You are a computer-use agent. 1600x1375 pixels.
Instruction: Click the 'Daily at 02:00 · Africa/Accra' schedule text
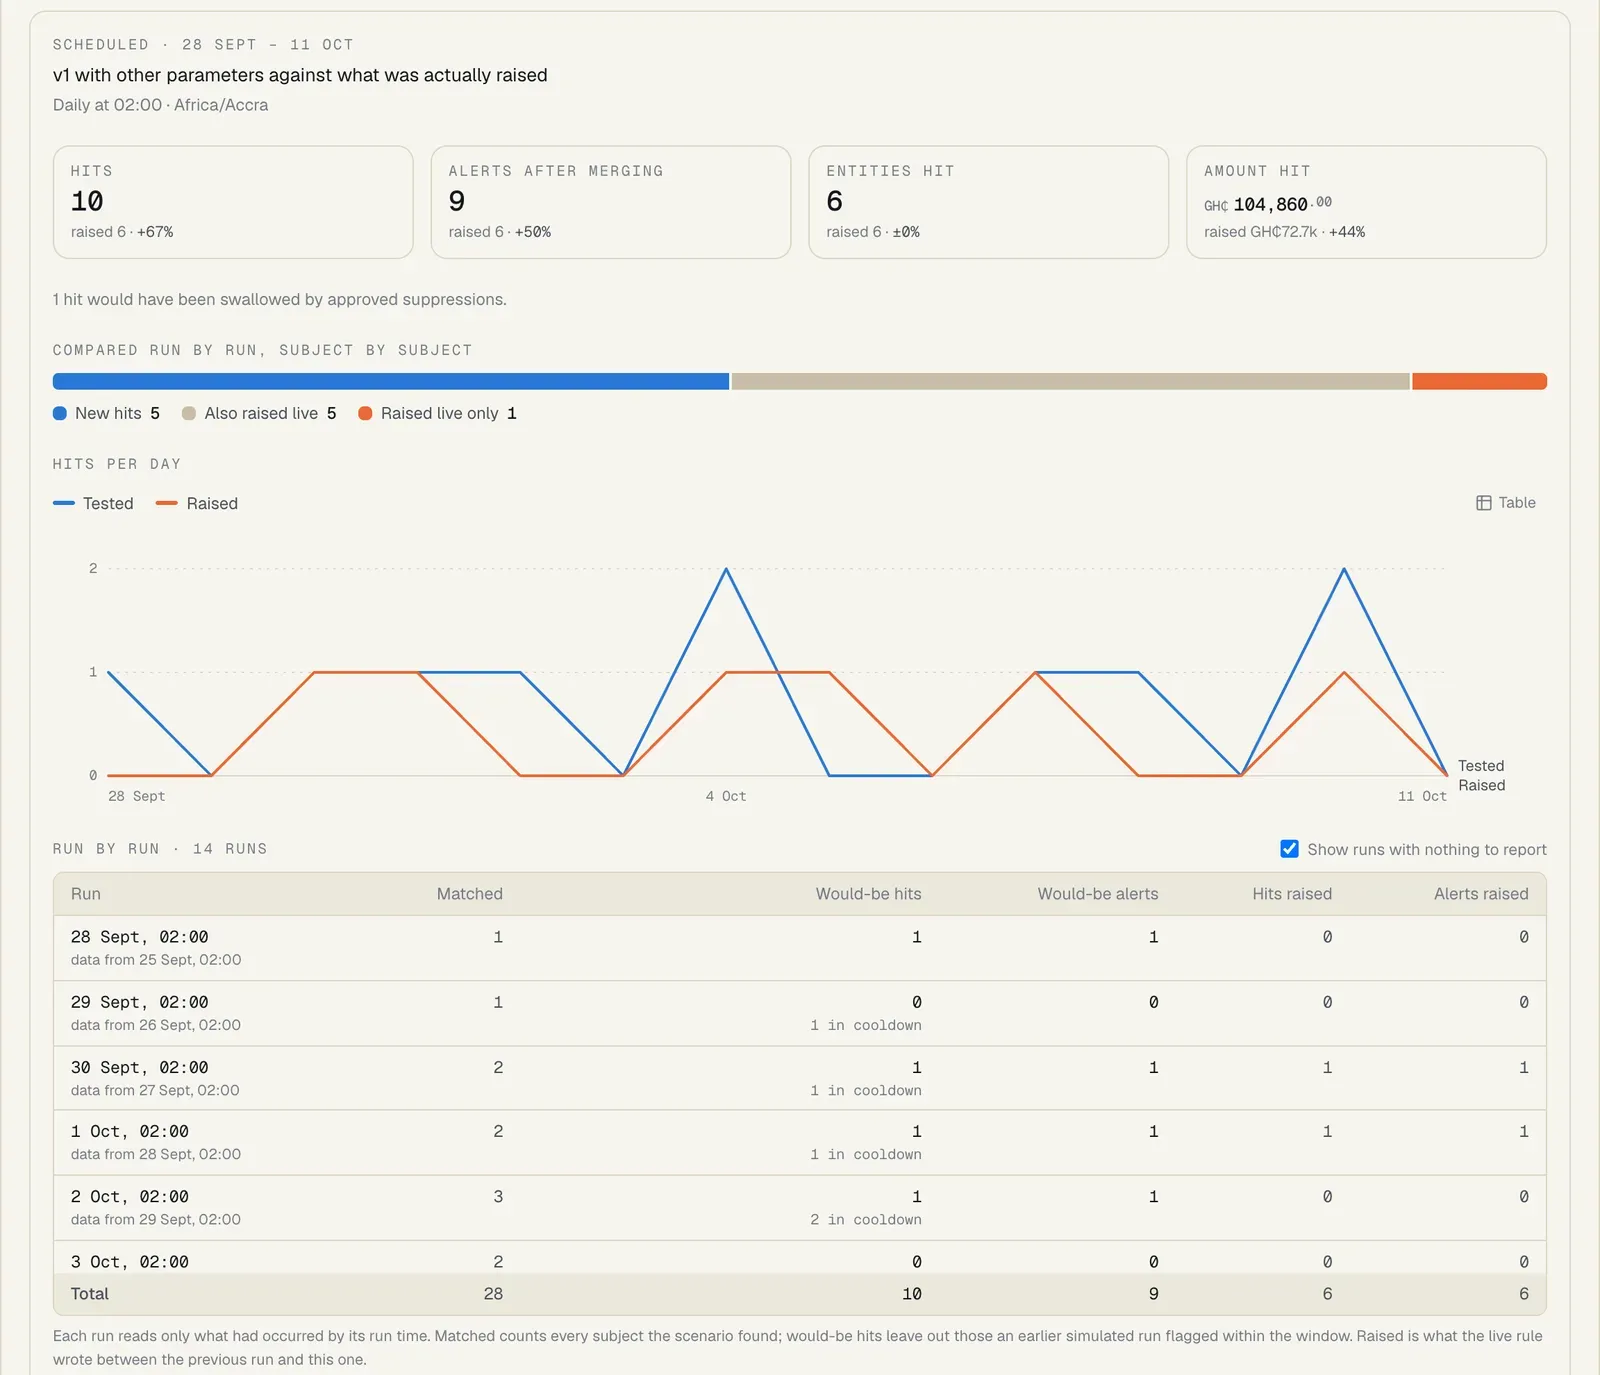tap(160, 105)
